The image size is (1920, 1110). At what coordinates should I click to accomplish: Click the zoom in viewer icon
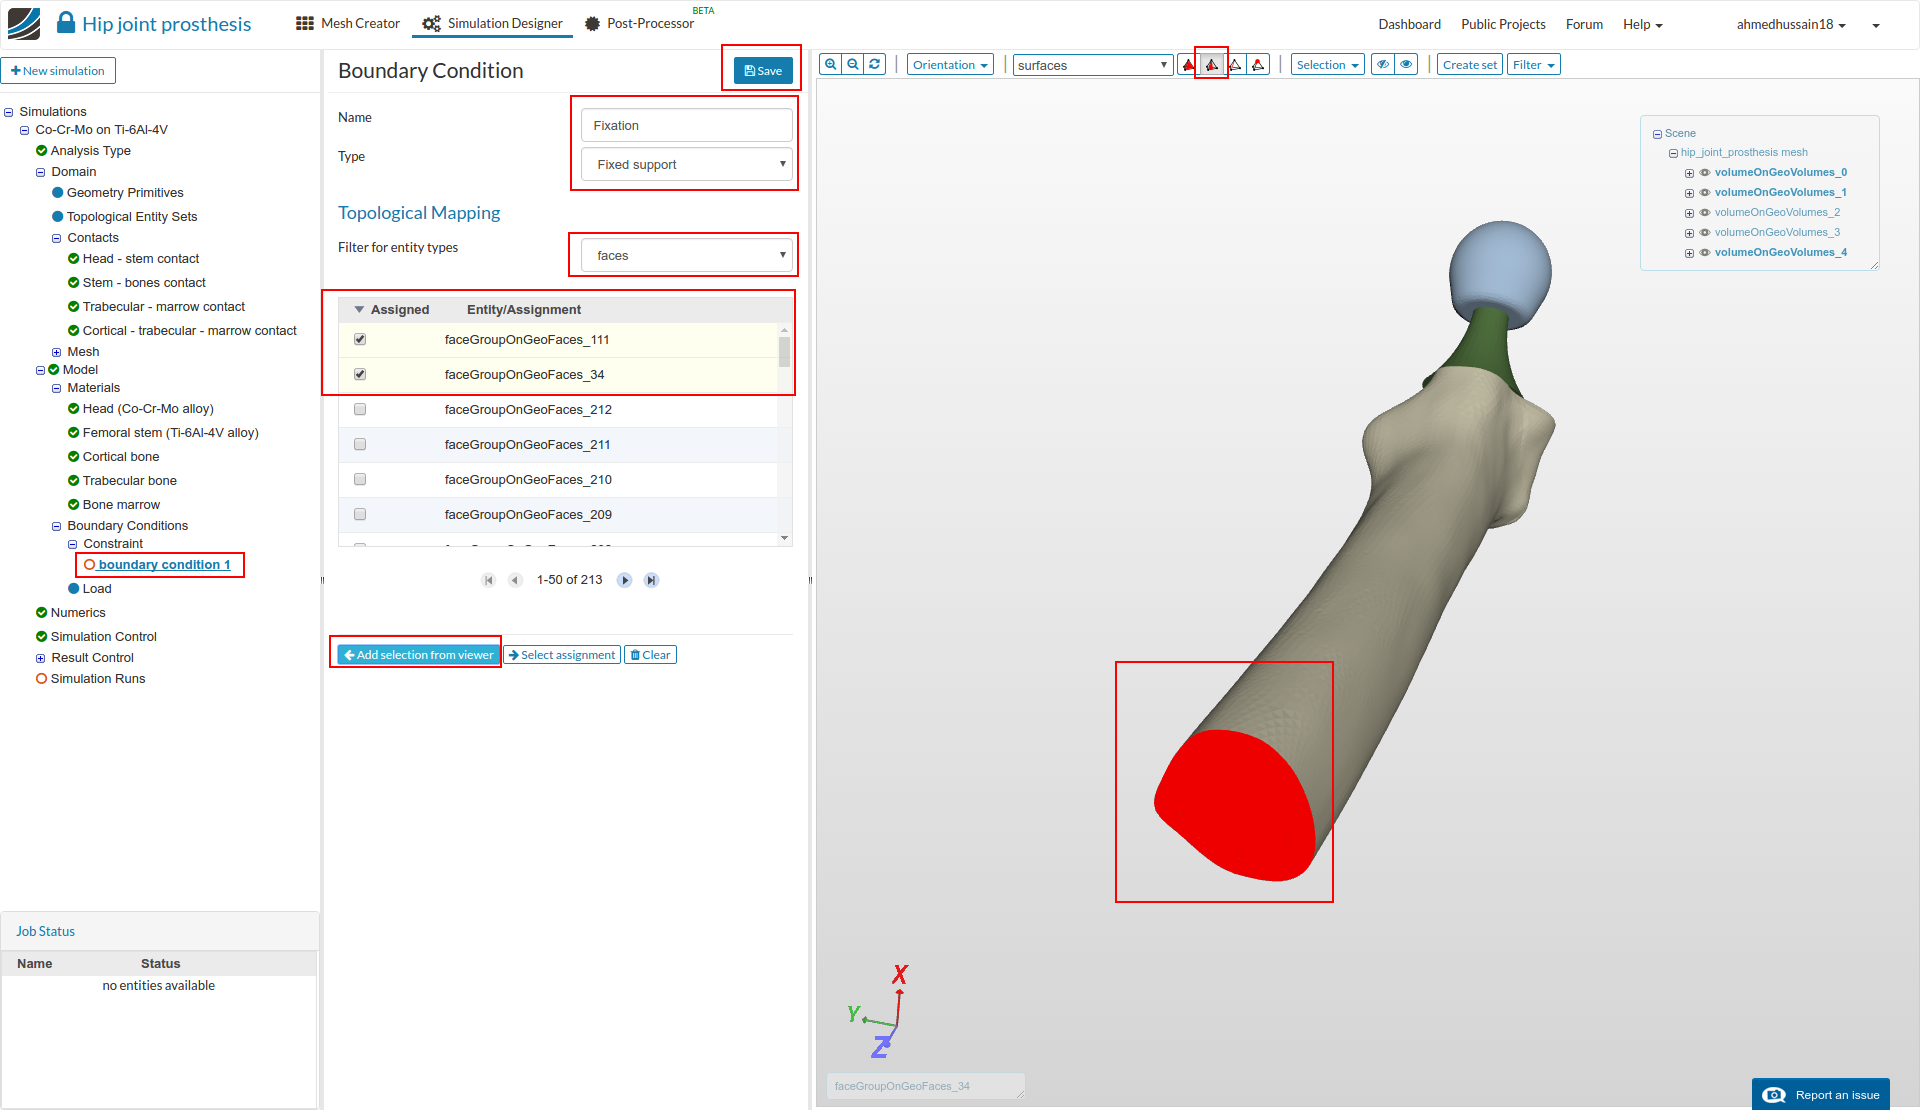point(830,65)
